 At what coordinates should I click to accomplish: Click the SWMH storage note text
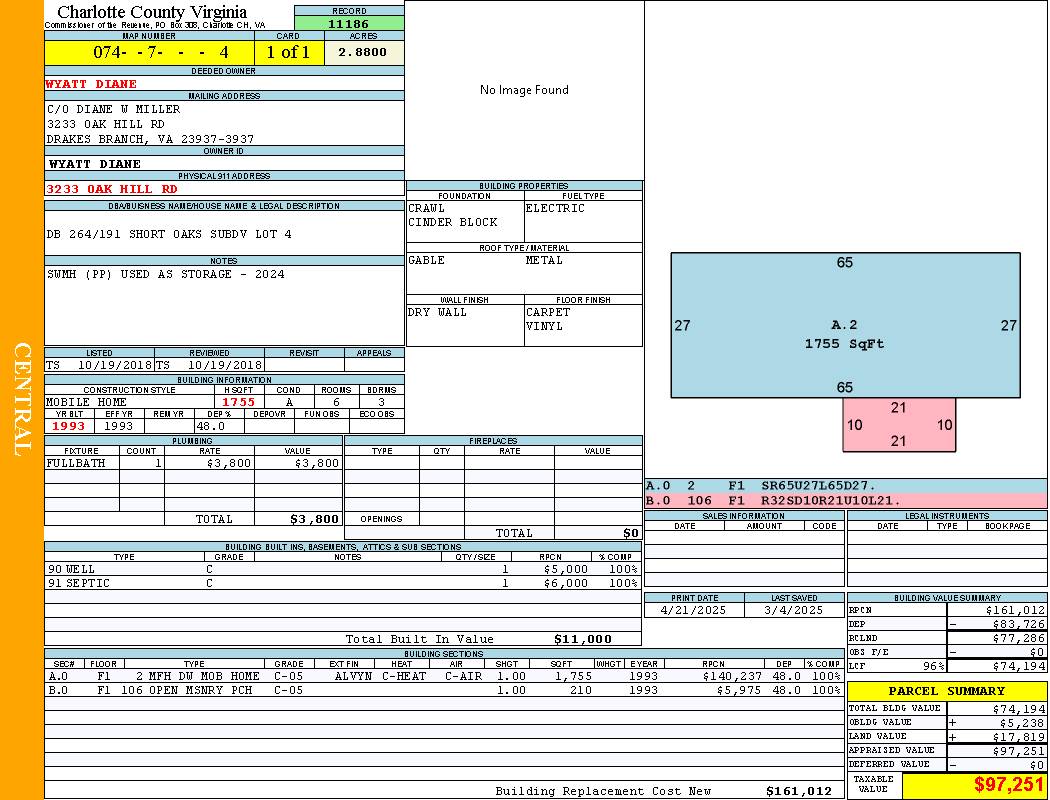(x=165, y=274)
